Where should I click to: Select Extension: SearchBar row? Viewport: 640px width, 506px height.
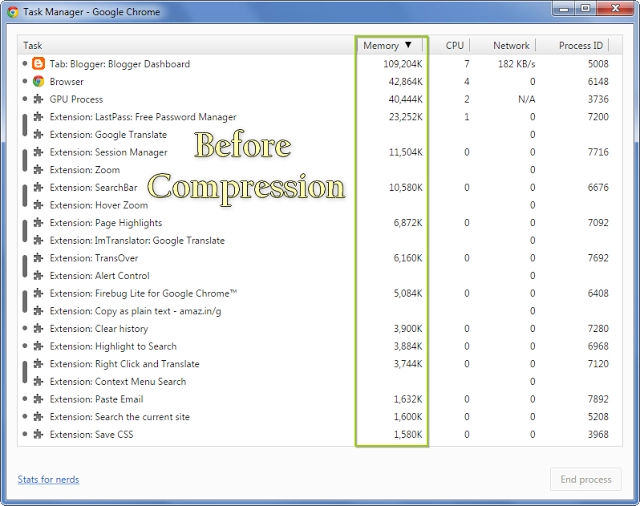[x=320, y=187]
